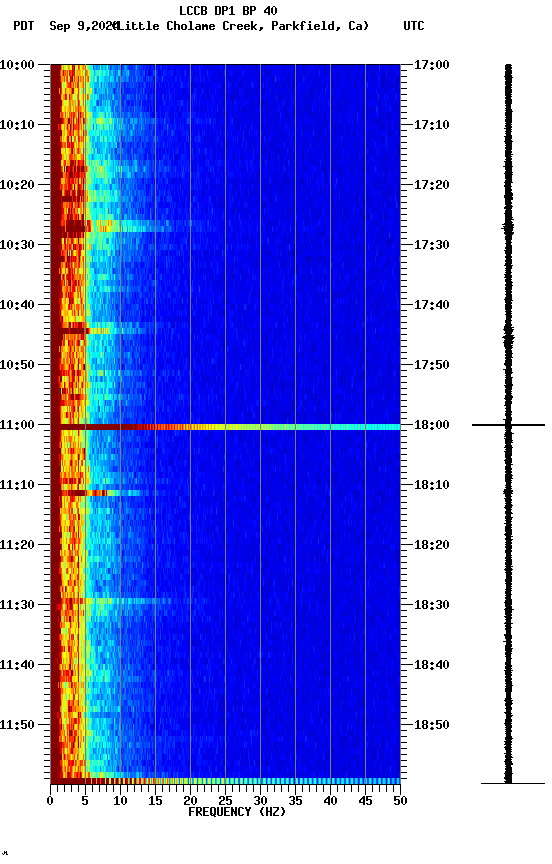Click the '18:30' UTC time label
552x864 pixels.
[x=432, y=606]
